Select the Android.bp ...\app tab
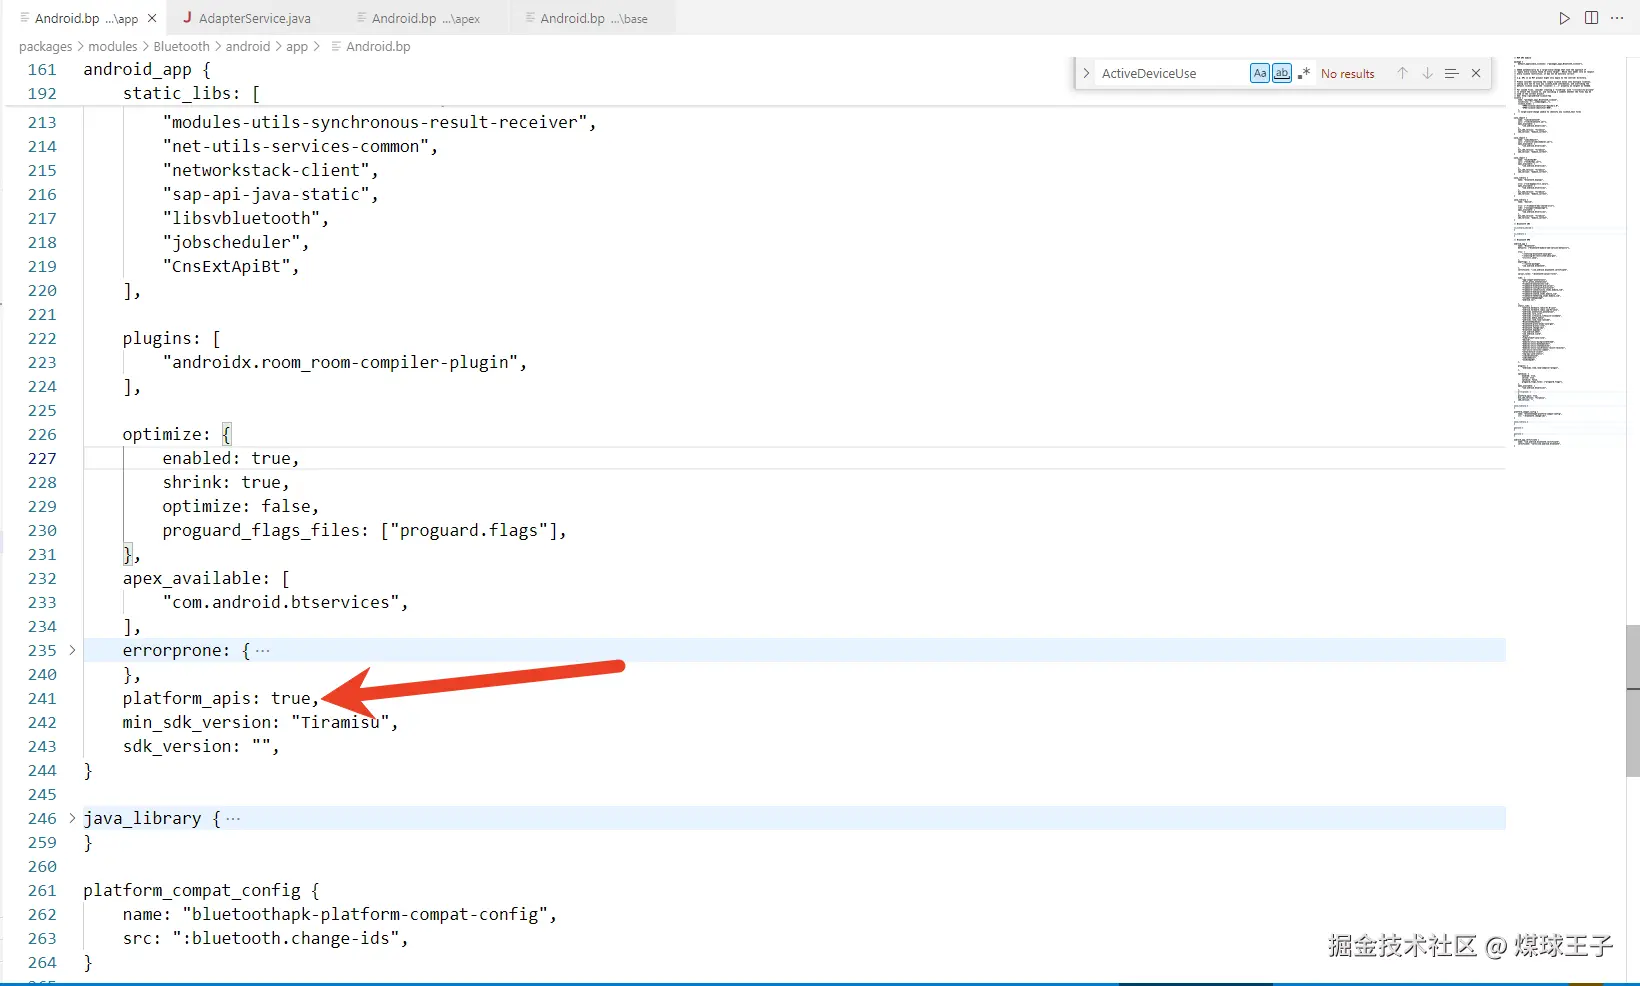Viewport: 1640px width, 986px height. click(85, 18)
